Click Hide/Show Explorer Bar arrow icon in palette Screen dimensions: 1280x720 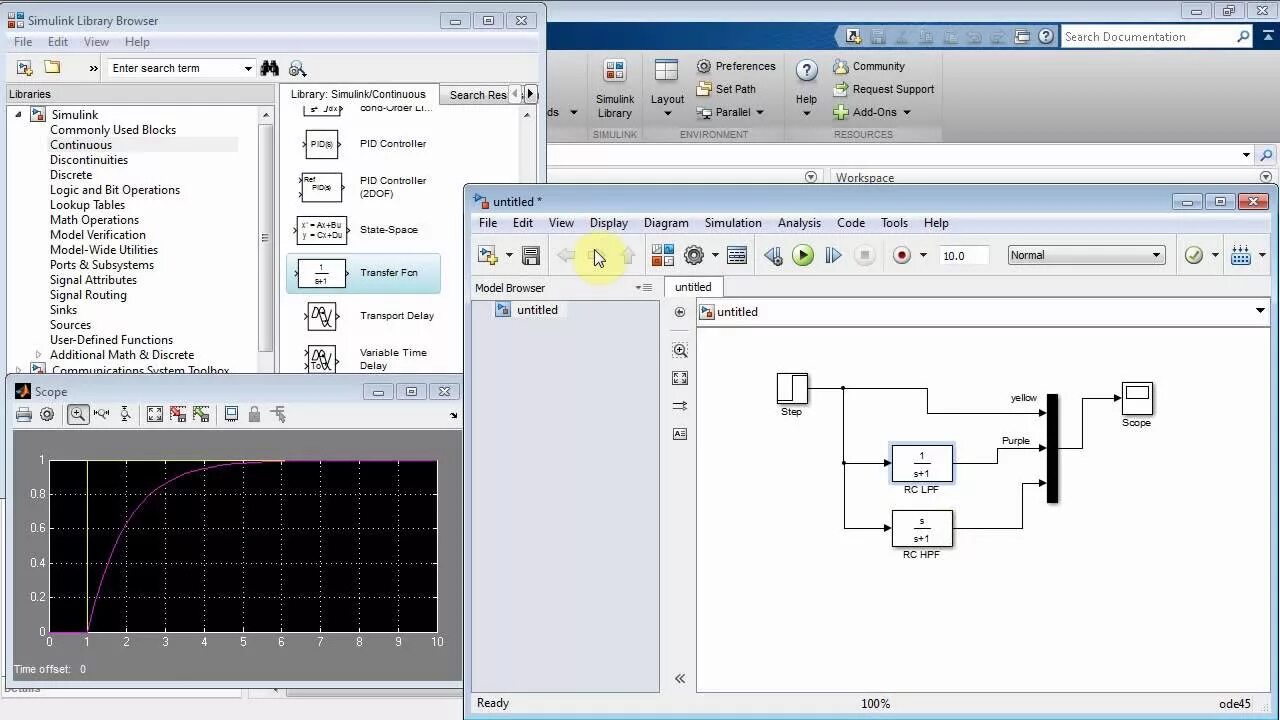click(680, 312)
